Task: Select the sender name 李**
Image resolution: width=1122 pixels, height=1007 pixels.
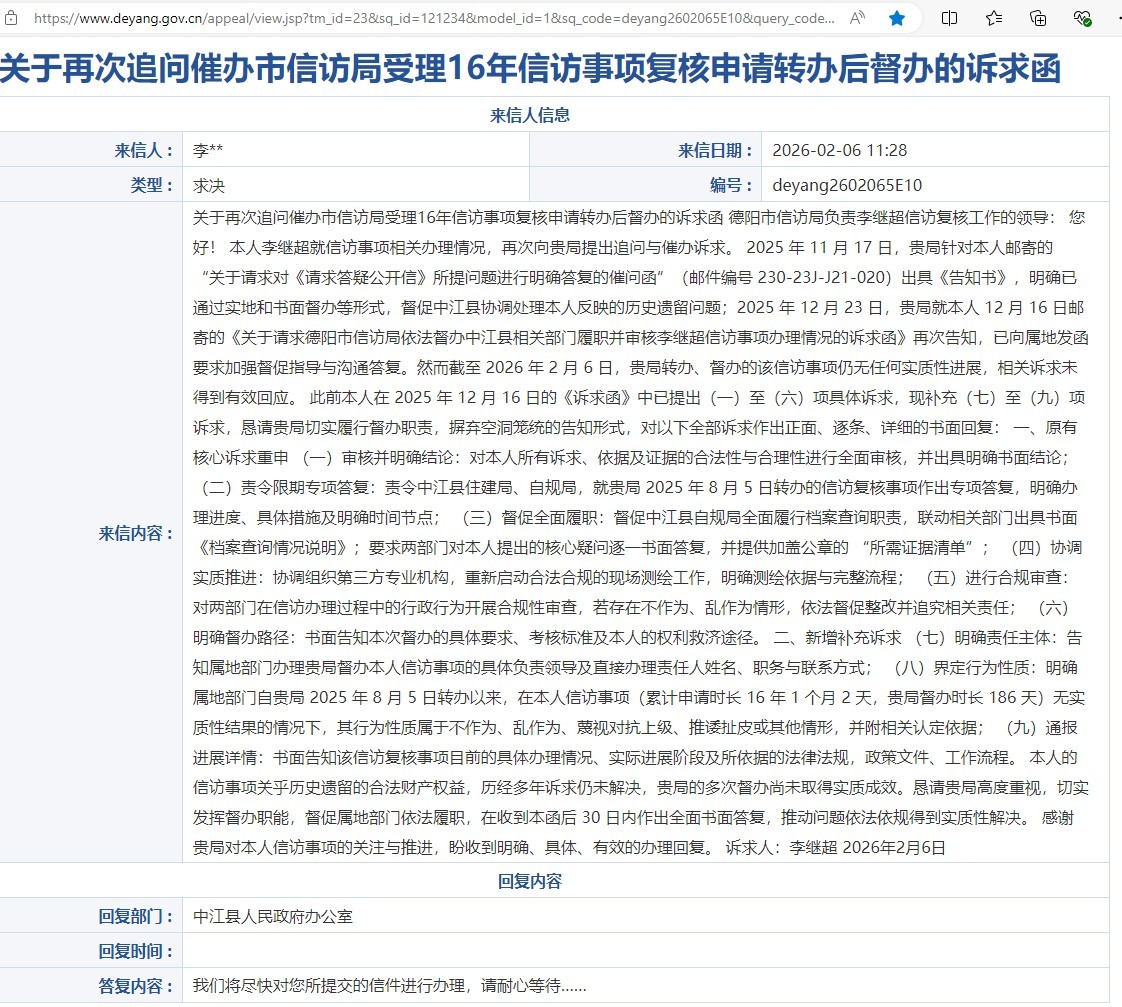Action: point(208,150)
